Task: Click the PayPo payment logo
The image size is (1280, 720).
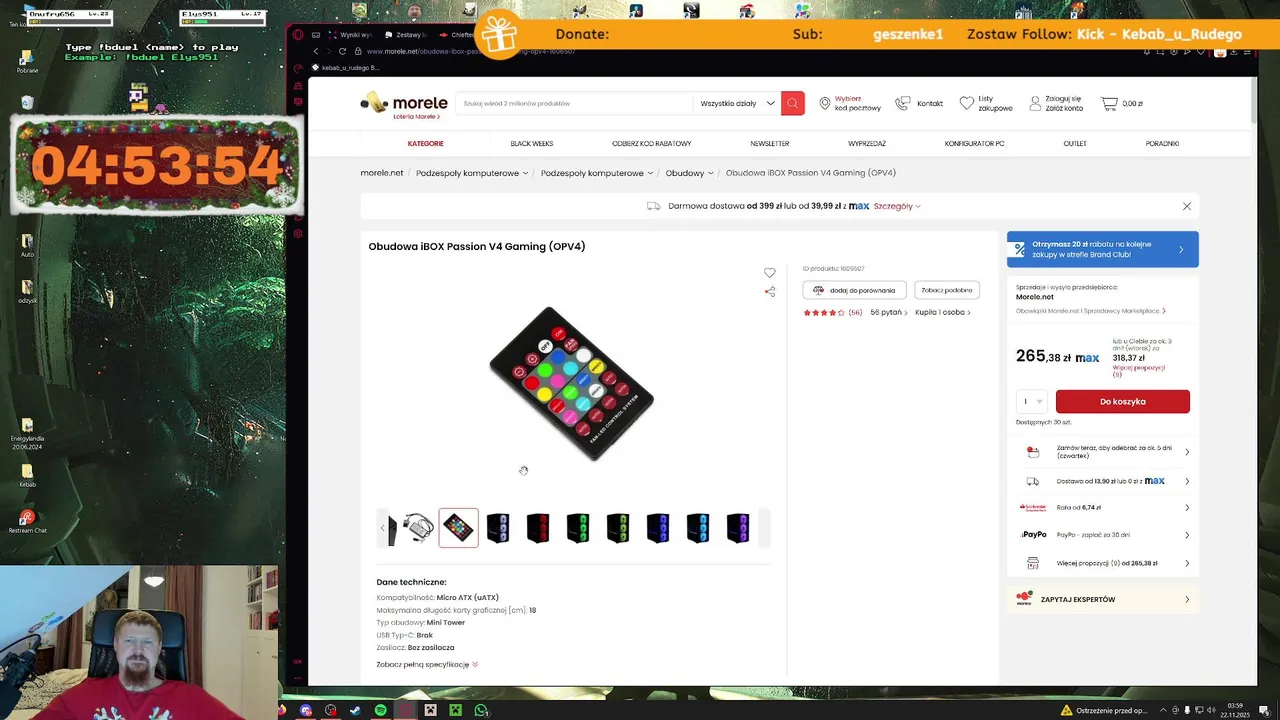Action: 1033,534
